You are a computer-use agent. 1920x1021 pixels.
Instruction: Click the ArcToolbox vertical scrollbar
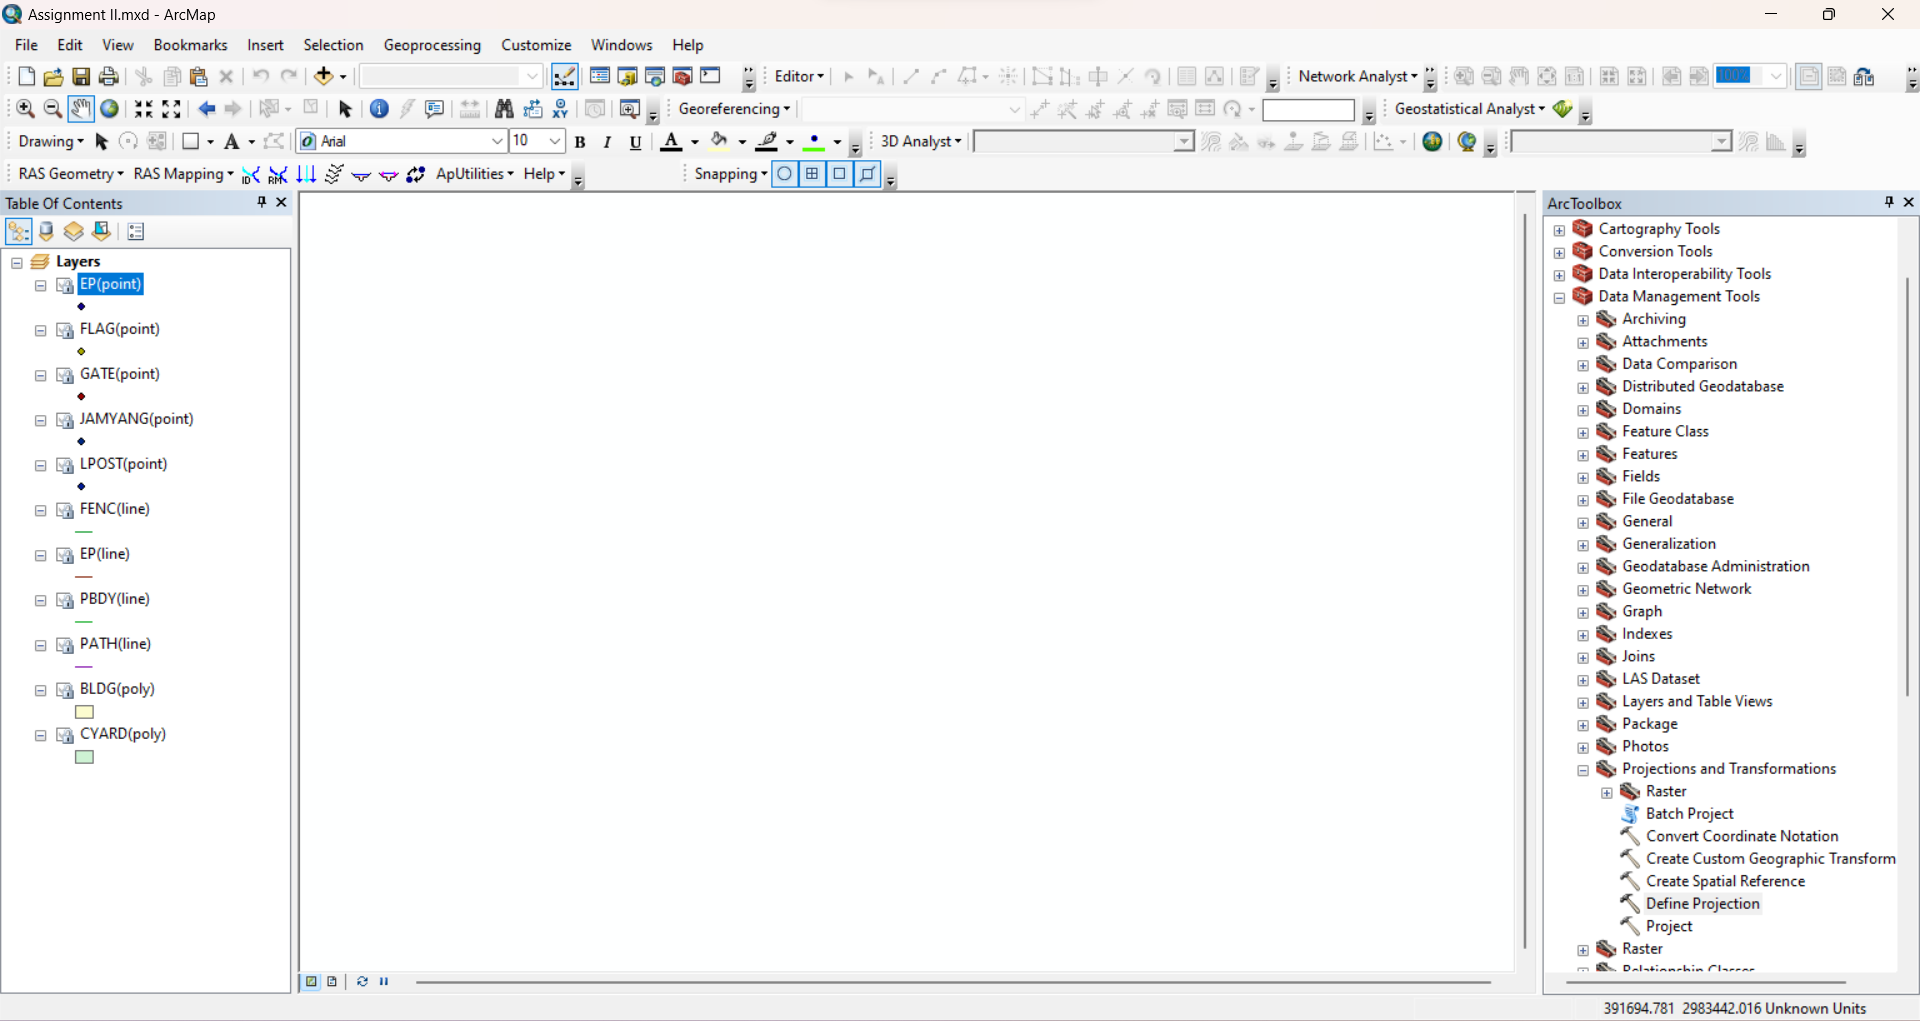pos(1907,487)
